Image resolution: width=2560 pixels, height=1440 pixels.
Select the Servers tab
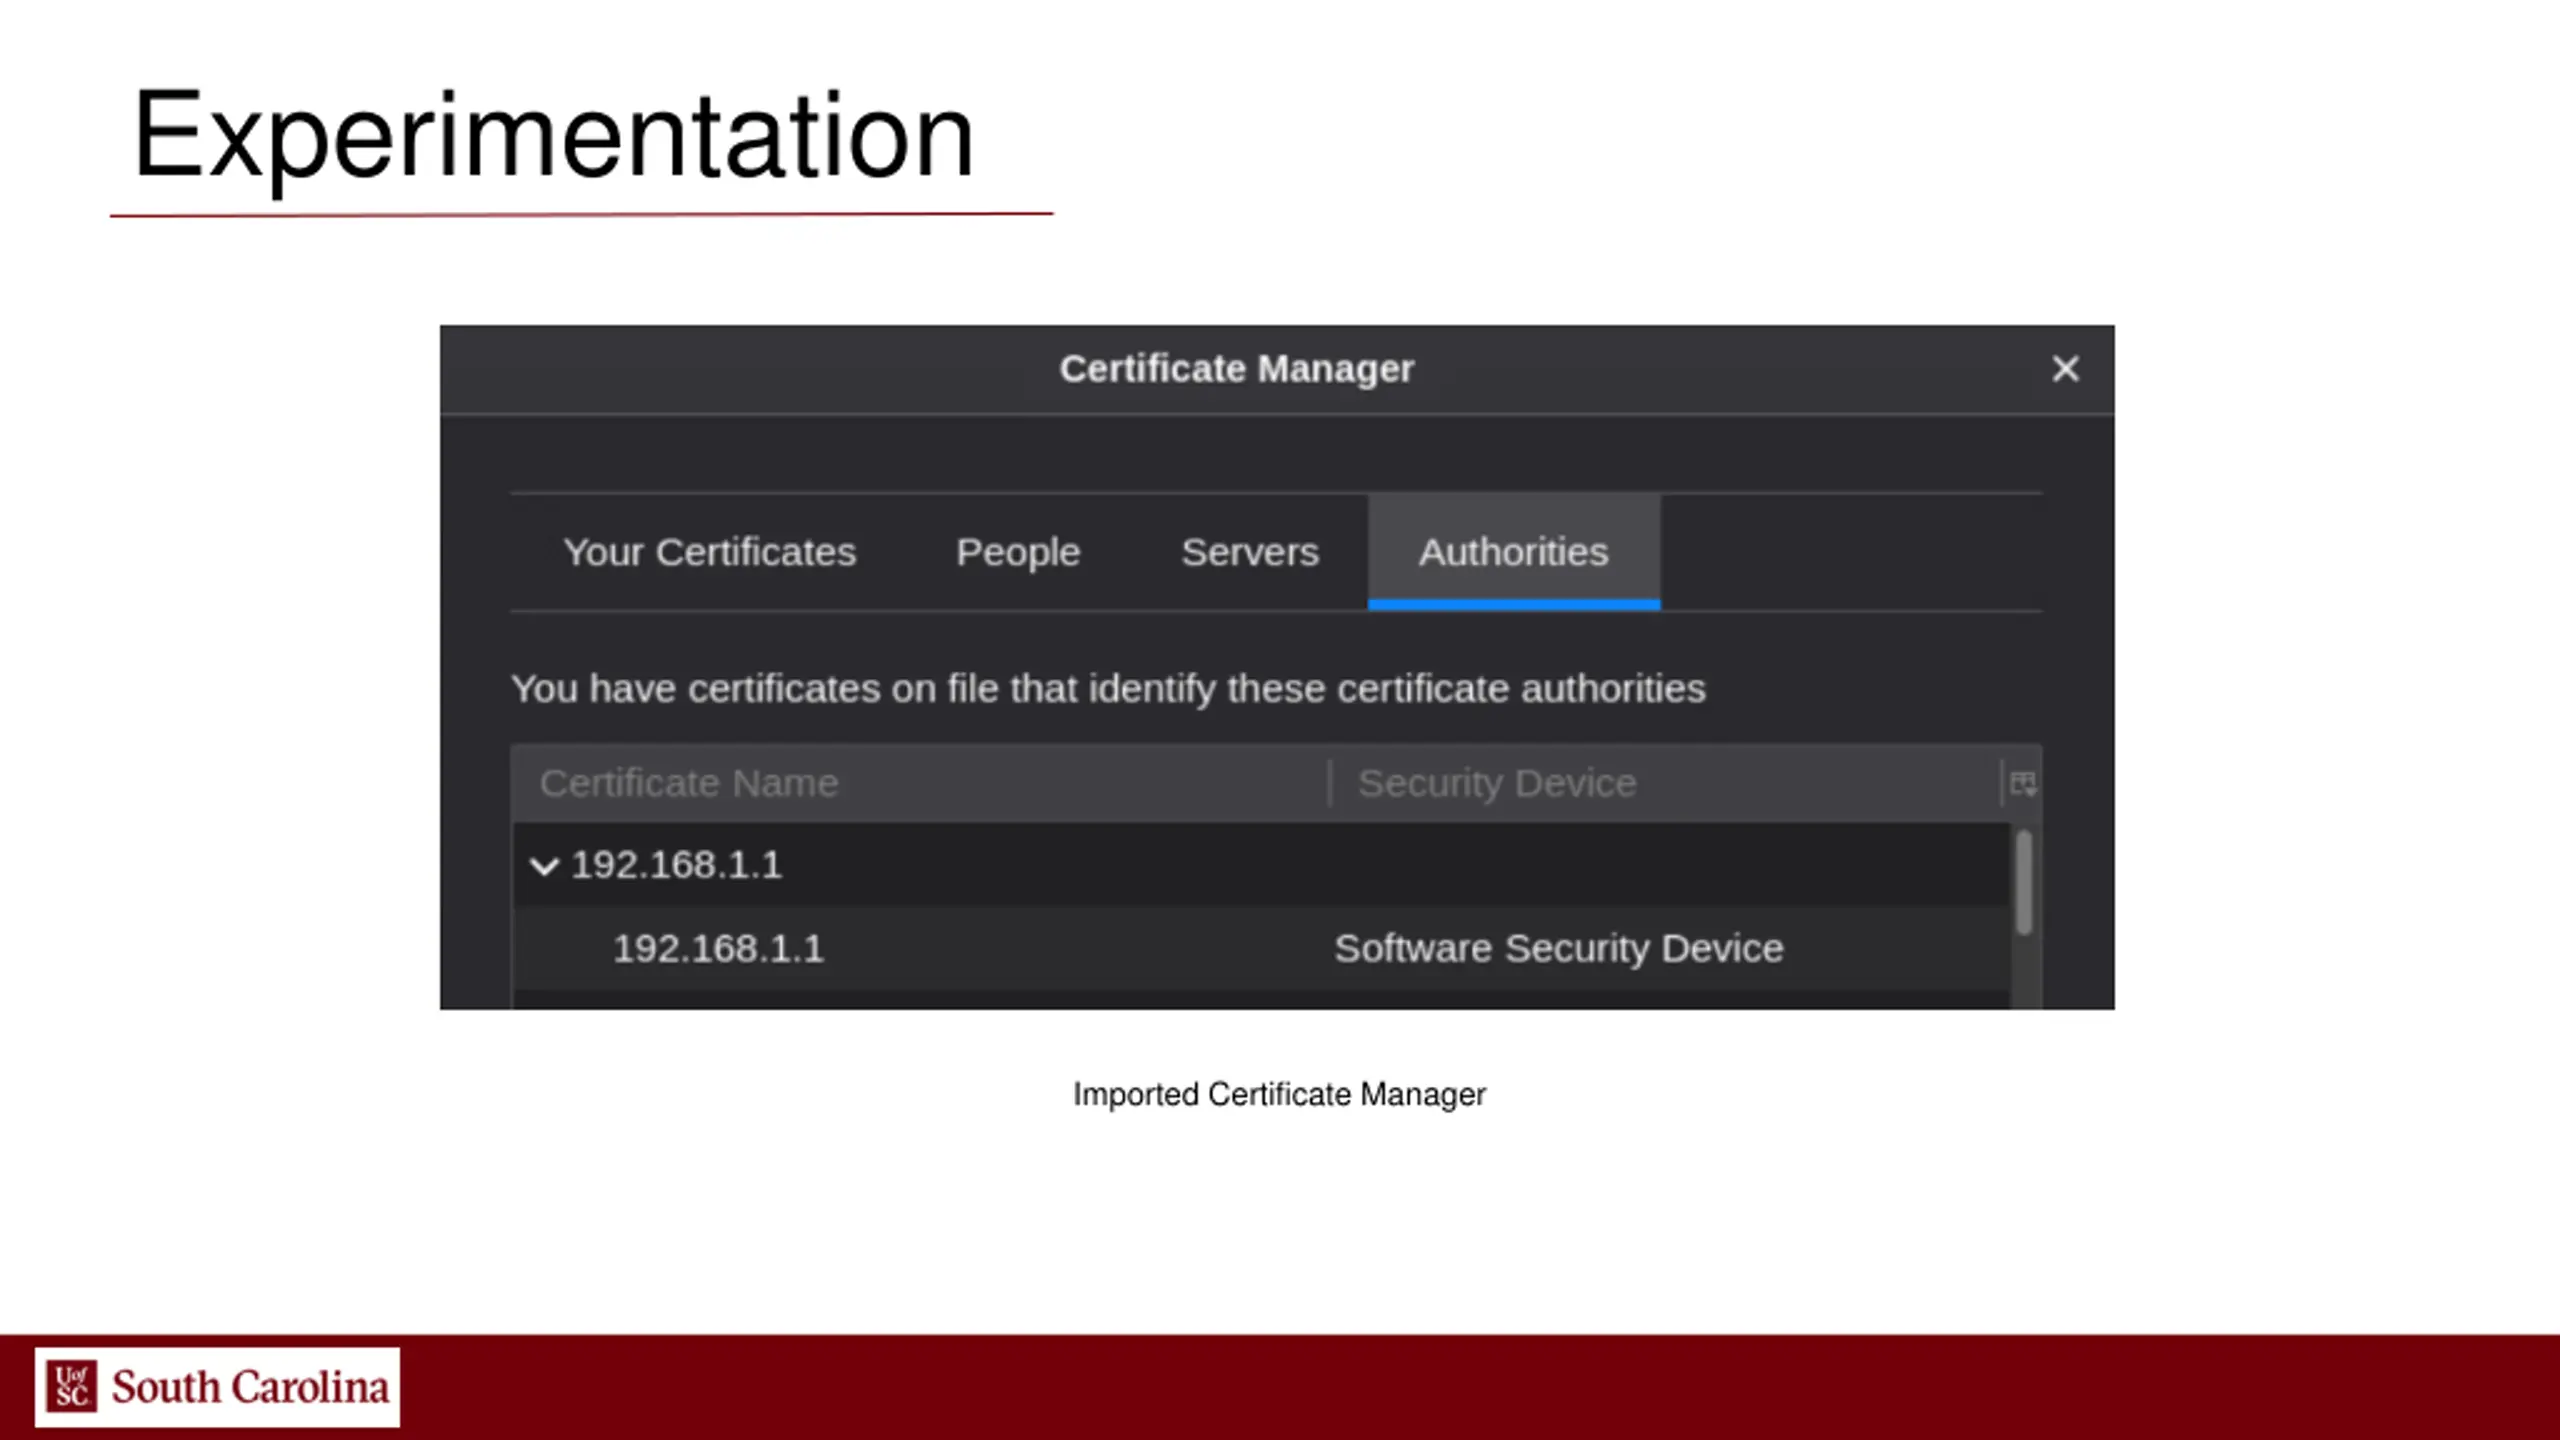pos(1249,552)
